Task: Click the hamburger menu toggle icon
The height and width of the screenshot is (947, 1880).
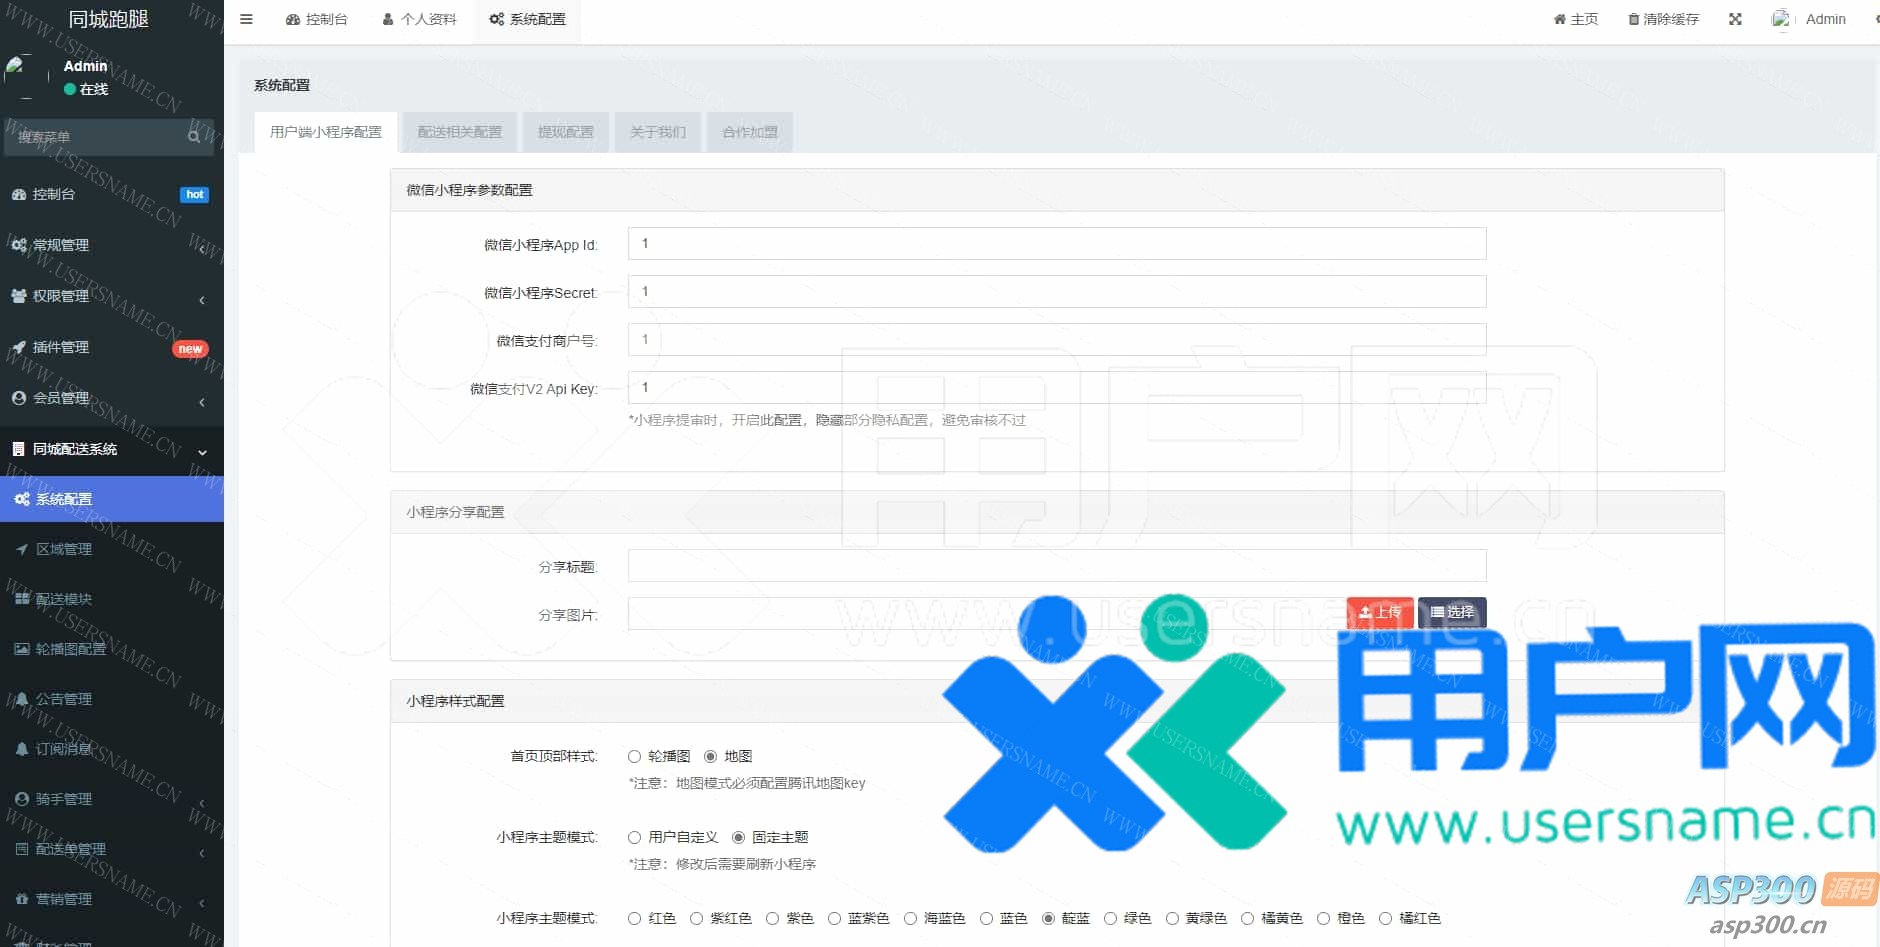Action: (246, 19)
